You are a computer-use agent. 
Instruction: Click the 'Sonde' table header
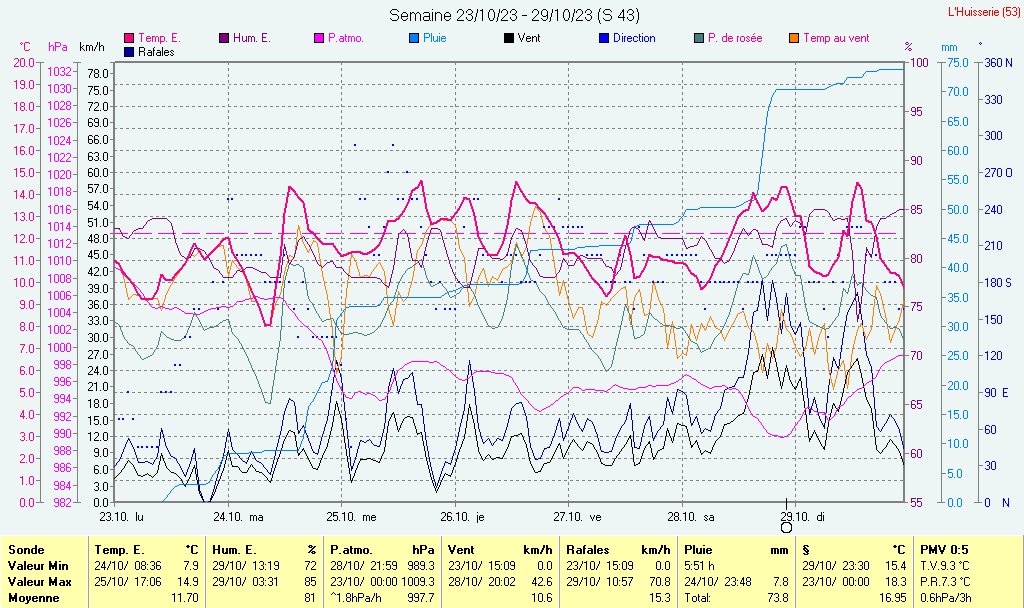pos(26,550)
